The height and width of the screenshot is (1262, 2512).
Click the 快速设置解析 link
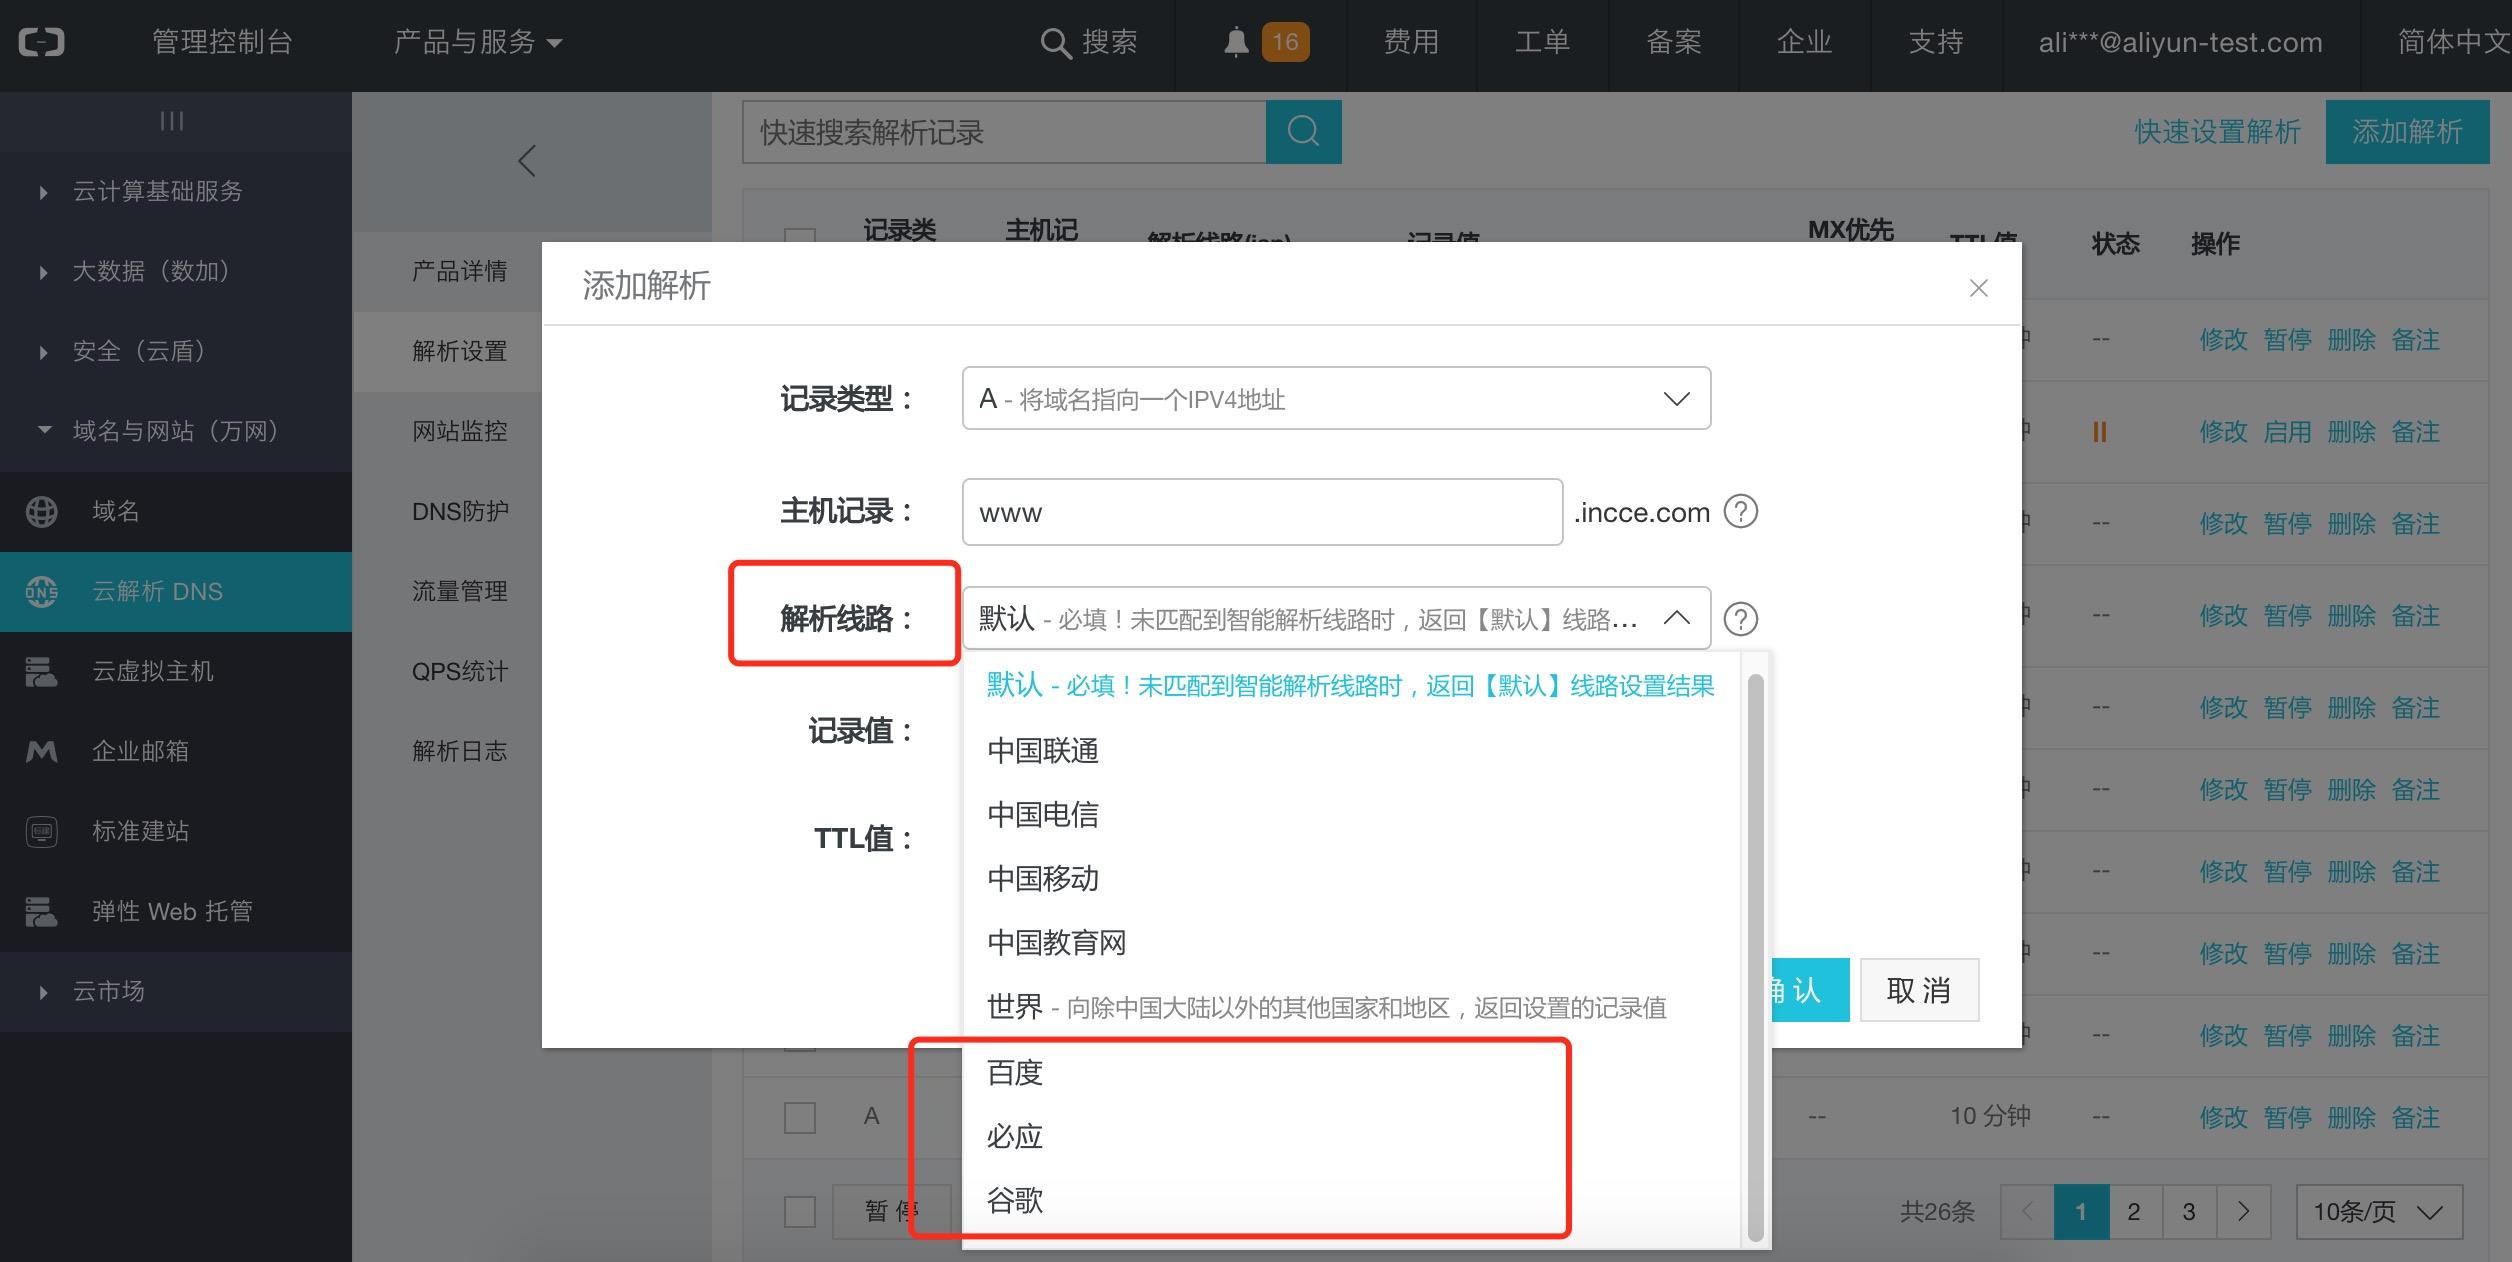click(2217, 132)
